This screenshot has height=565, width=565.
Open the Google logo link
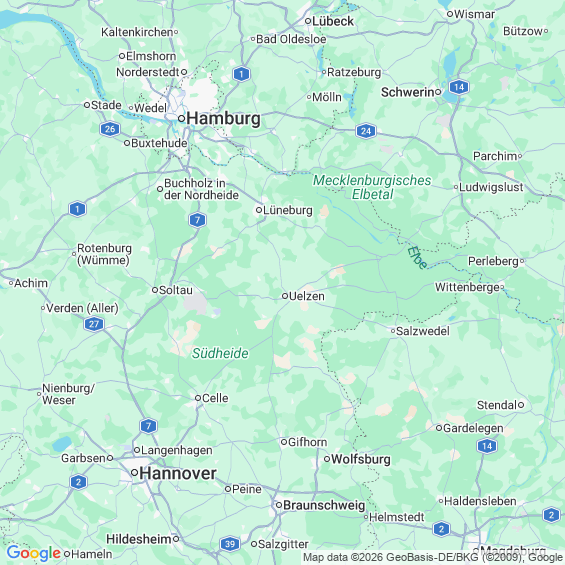tap(34, 553)
